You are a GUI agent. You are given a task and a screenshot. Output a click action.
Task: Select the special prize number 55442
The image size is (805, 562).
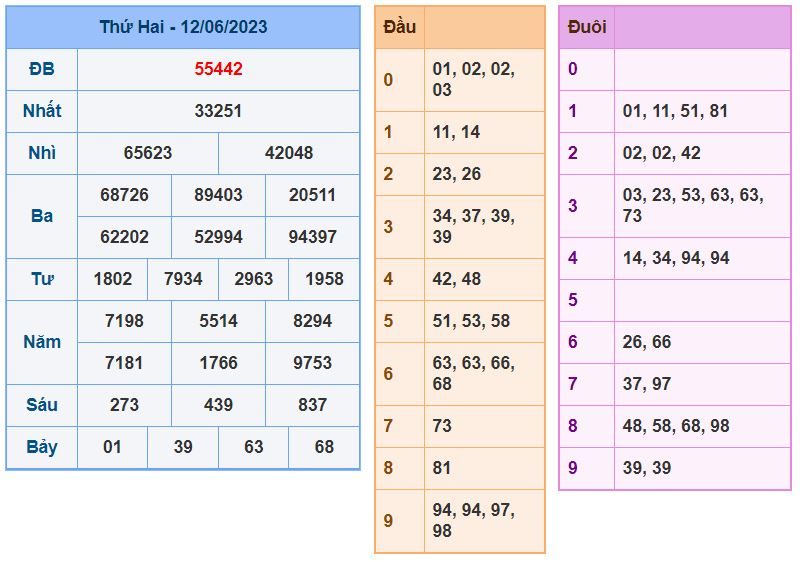218,69
